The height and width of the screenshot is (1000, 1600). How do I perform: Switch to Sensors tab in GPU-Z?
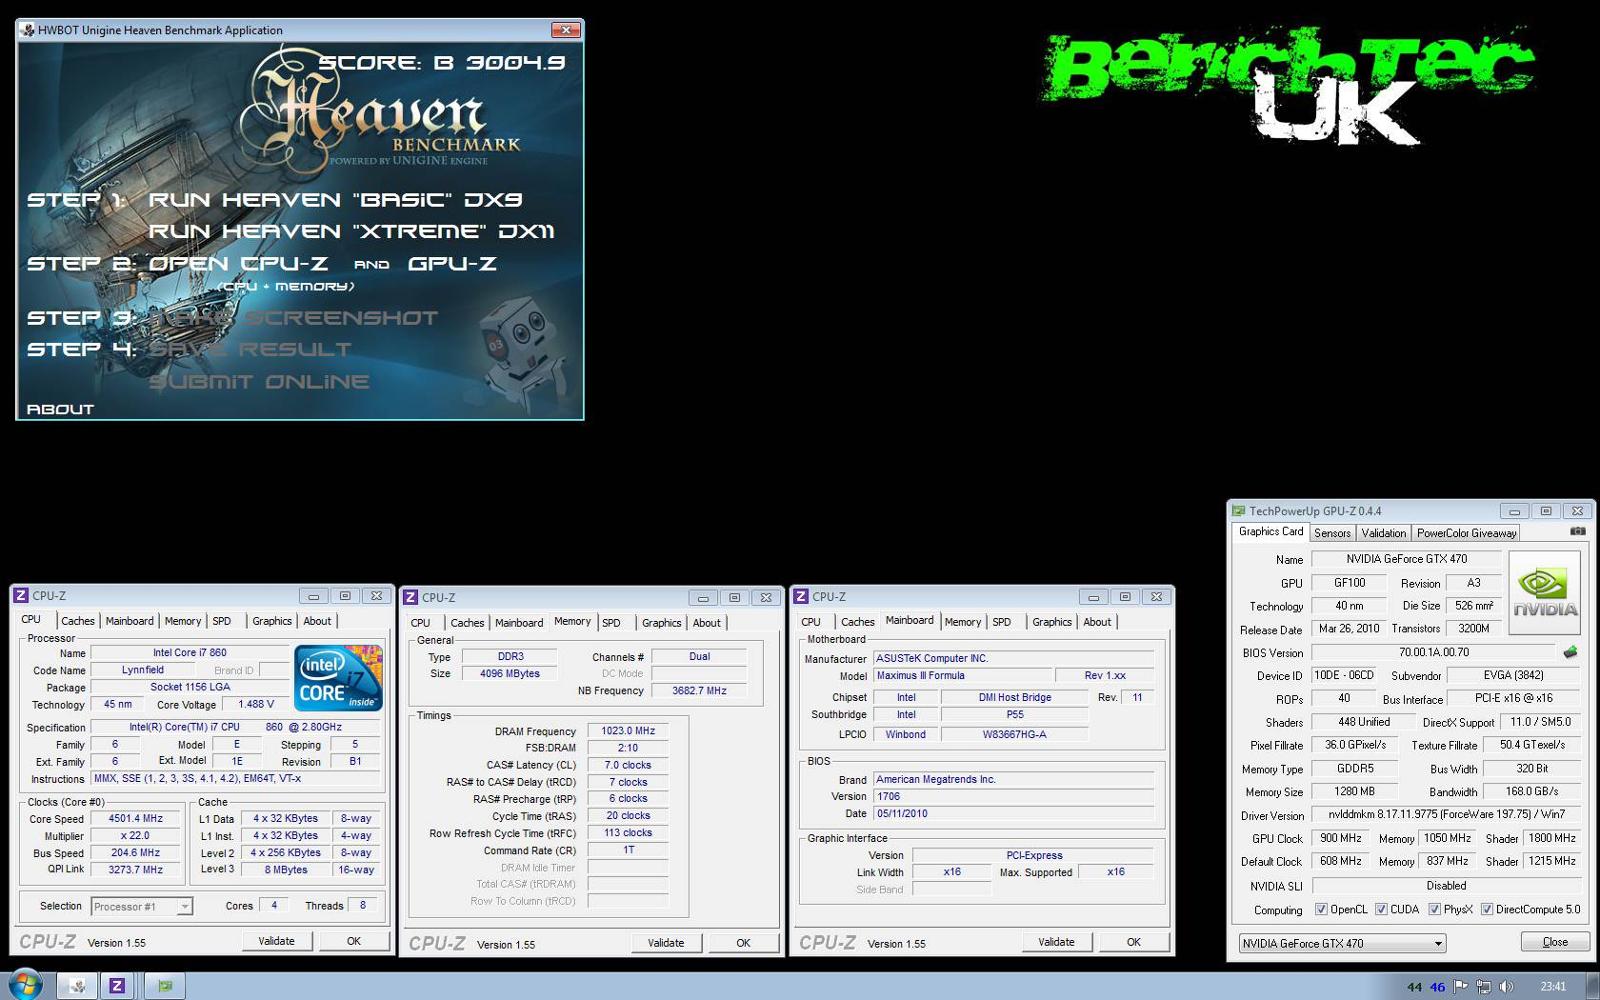click(1332, 533)
